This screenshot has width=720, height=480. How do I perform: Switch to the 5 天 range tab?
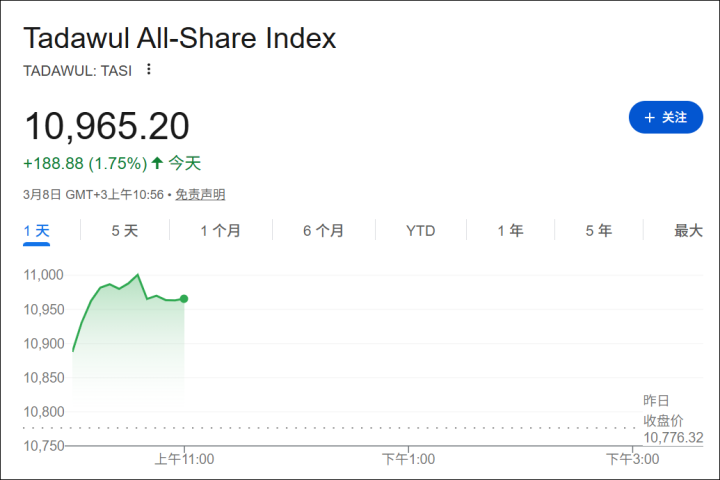(x=125, y=231)
